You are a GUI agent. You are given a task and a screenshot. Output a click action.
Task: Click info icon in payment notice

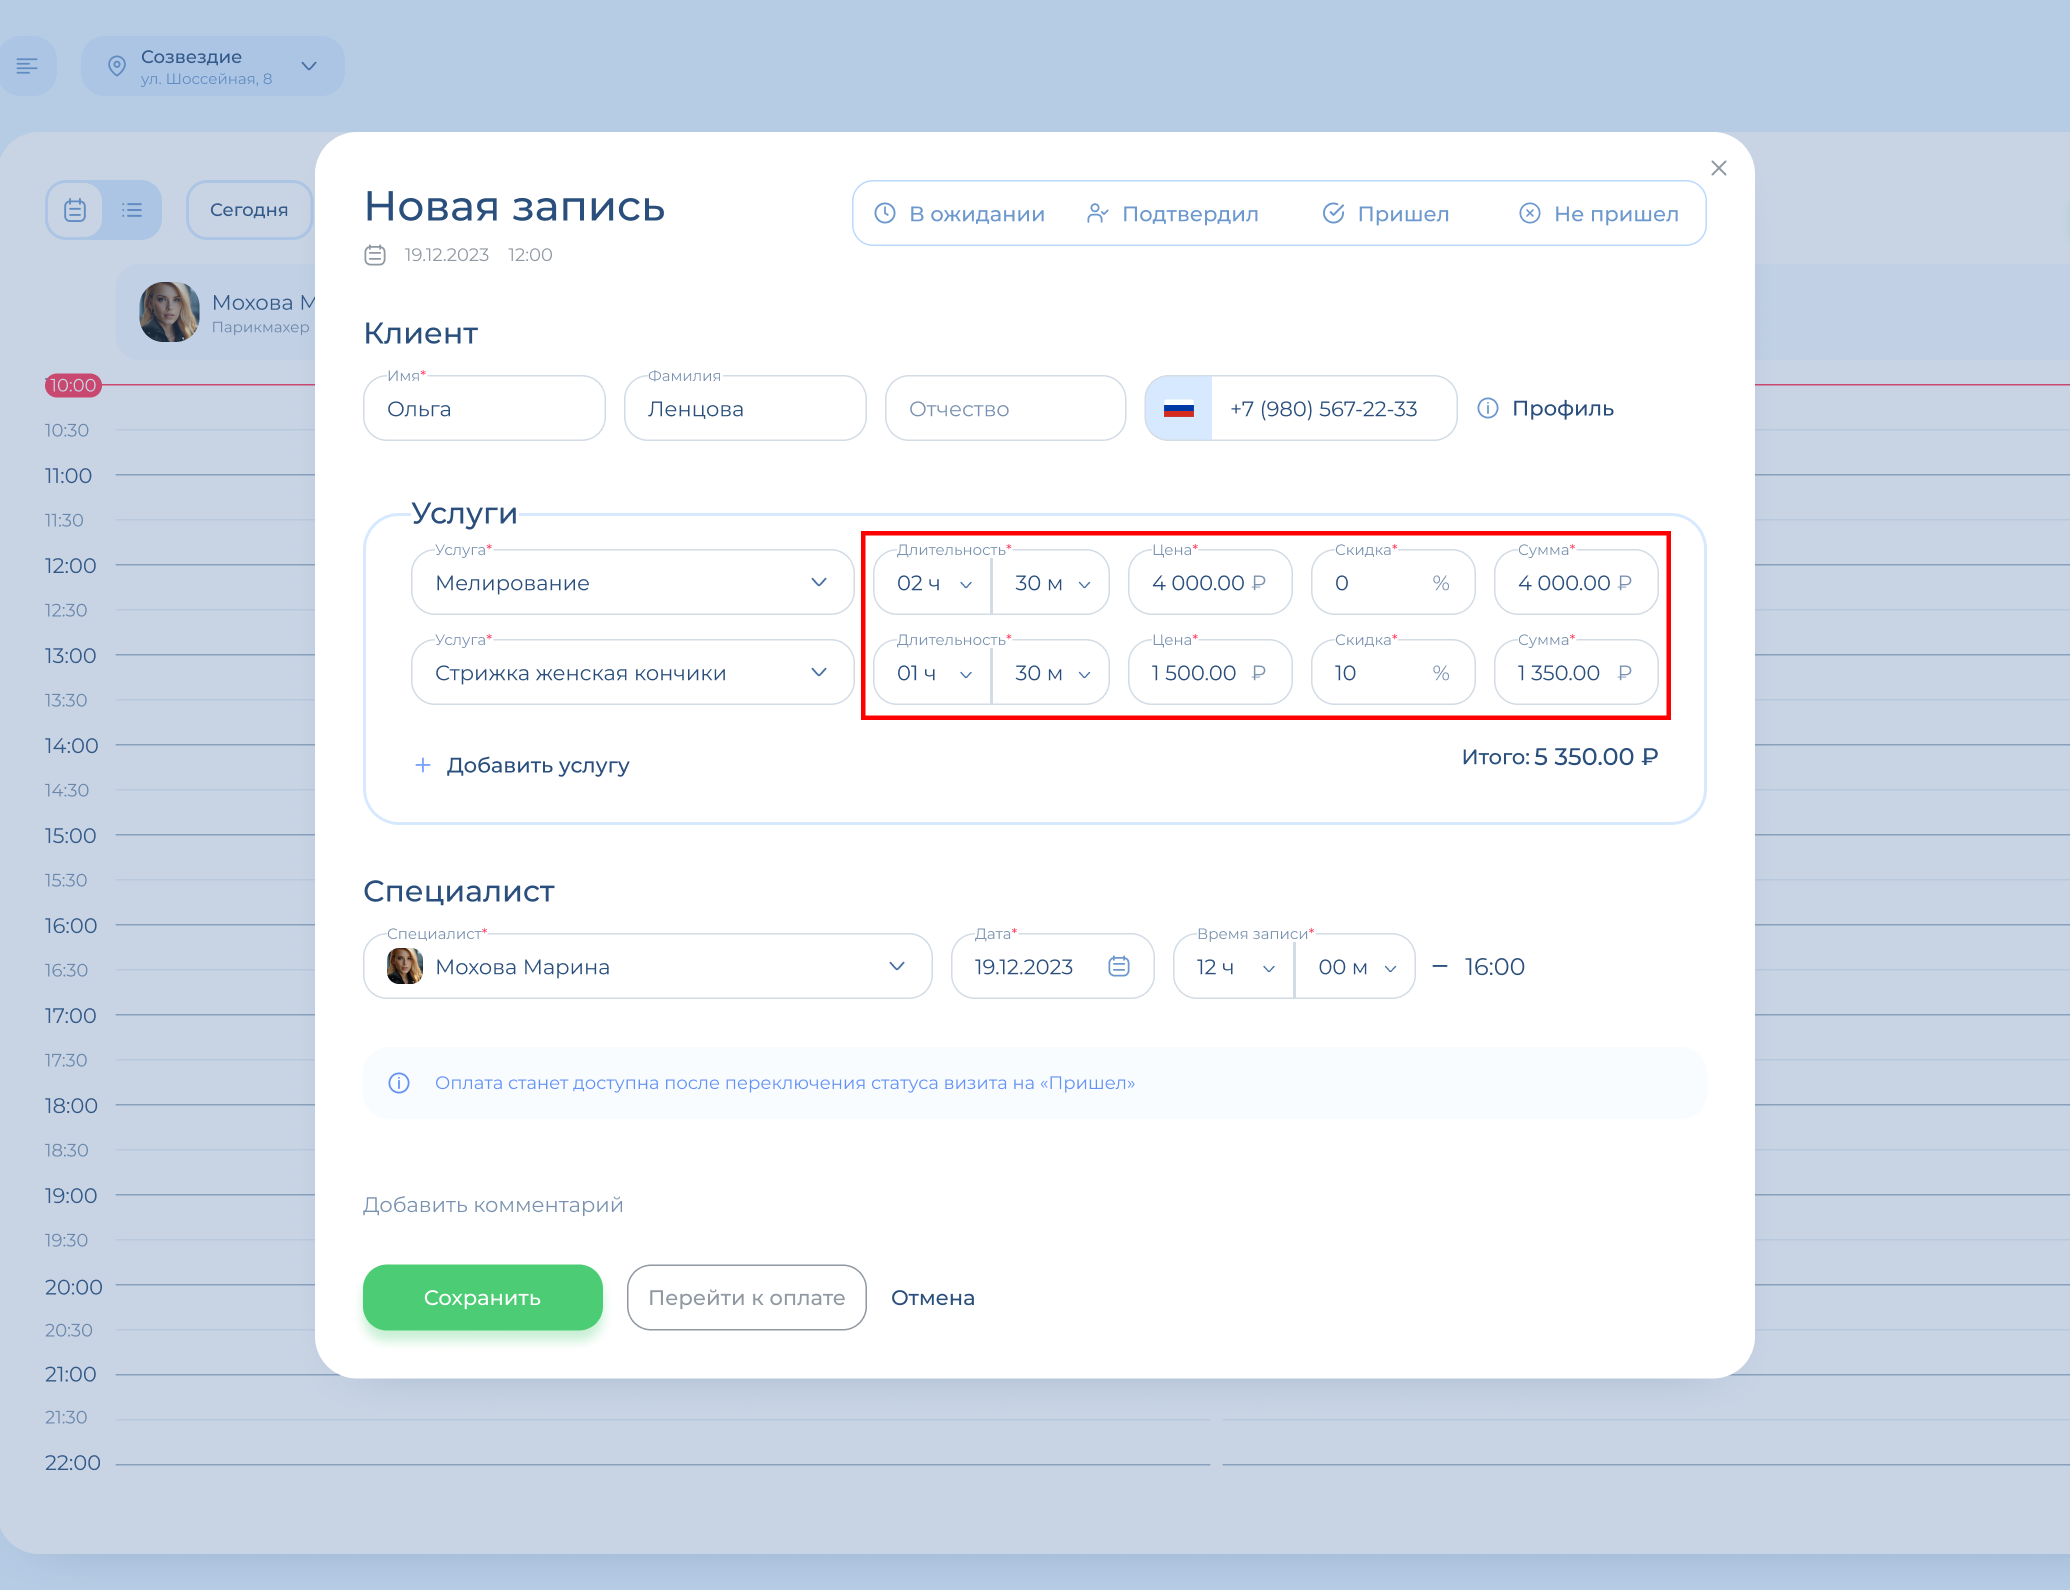tap(399, 1083)
